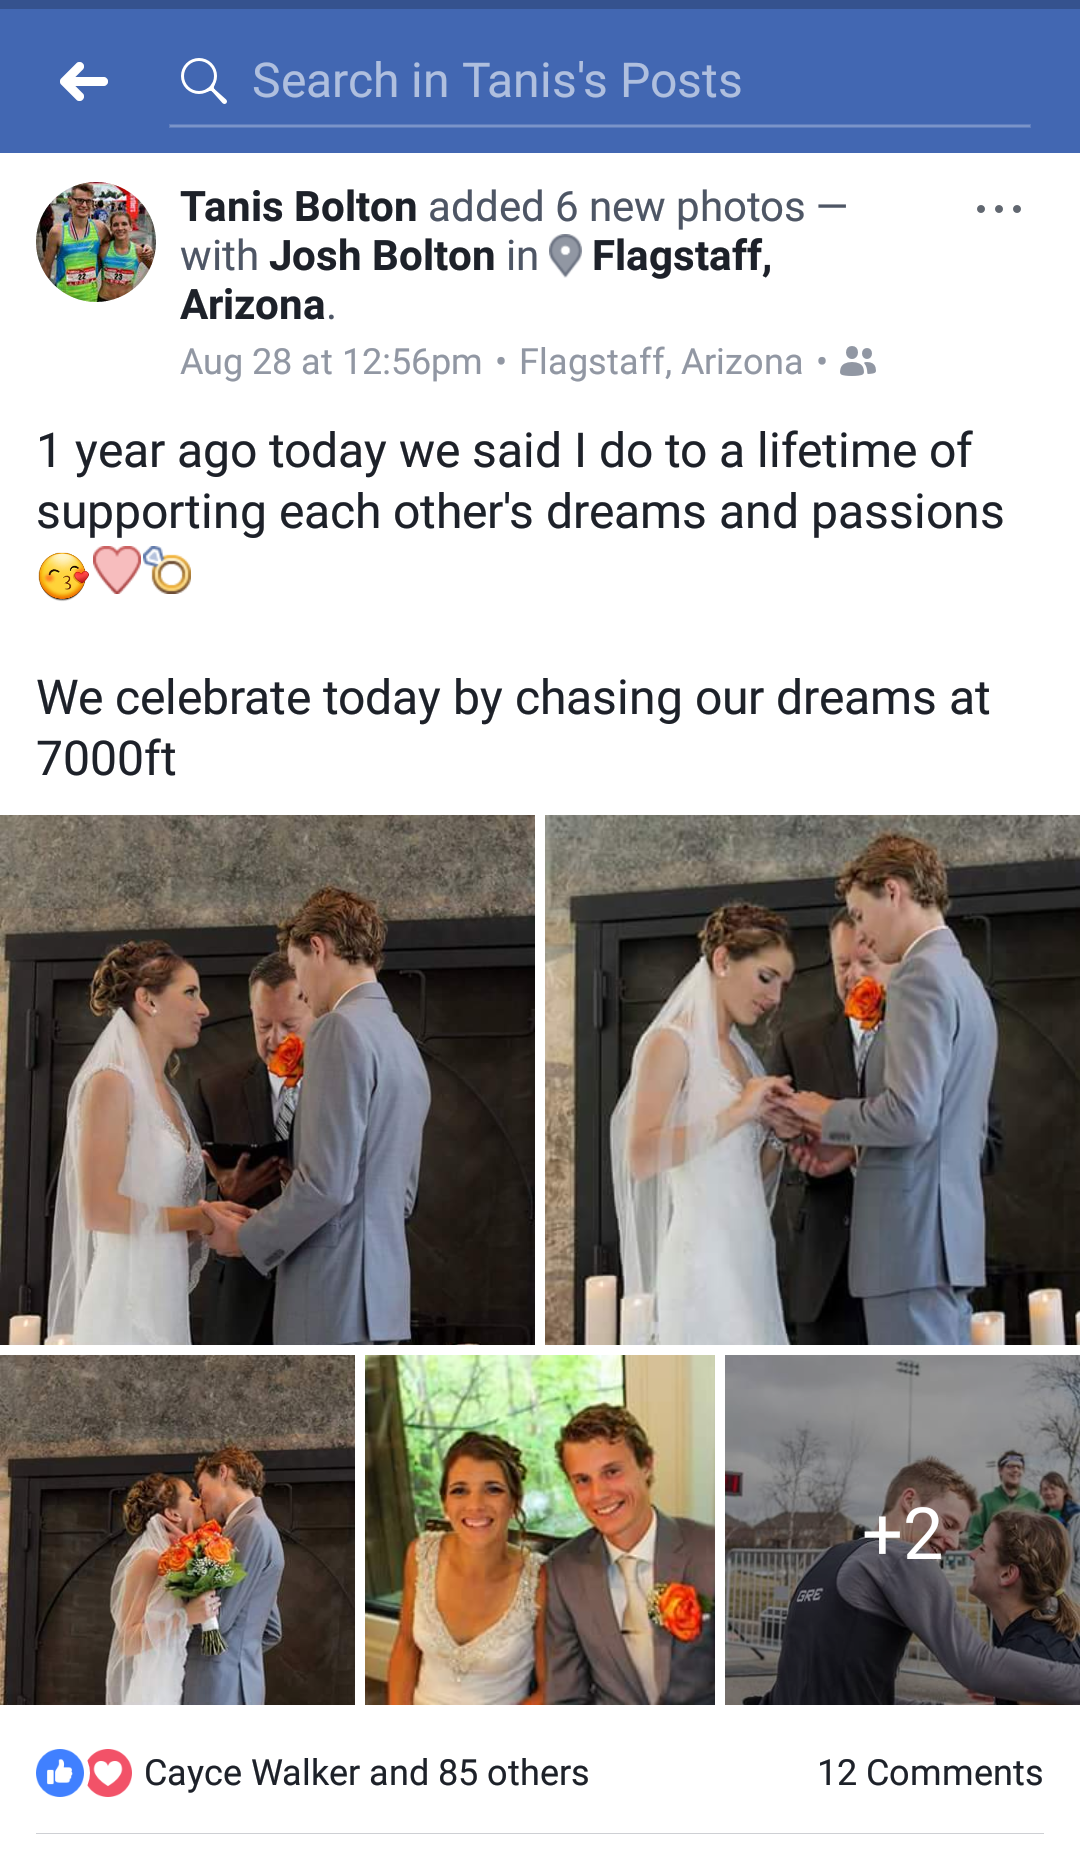Tap the search magnifier icon
The height and width of the screenshot is (1860, 1080).
(203, 81)
